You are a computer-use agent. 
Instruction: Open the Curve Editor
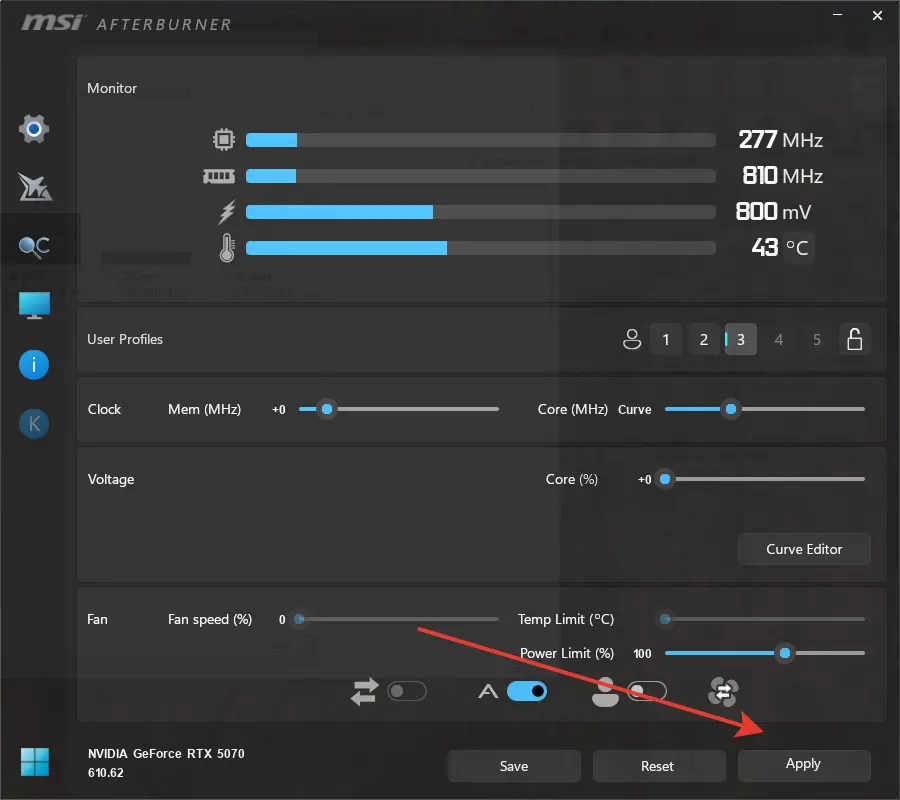804,549
